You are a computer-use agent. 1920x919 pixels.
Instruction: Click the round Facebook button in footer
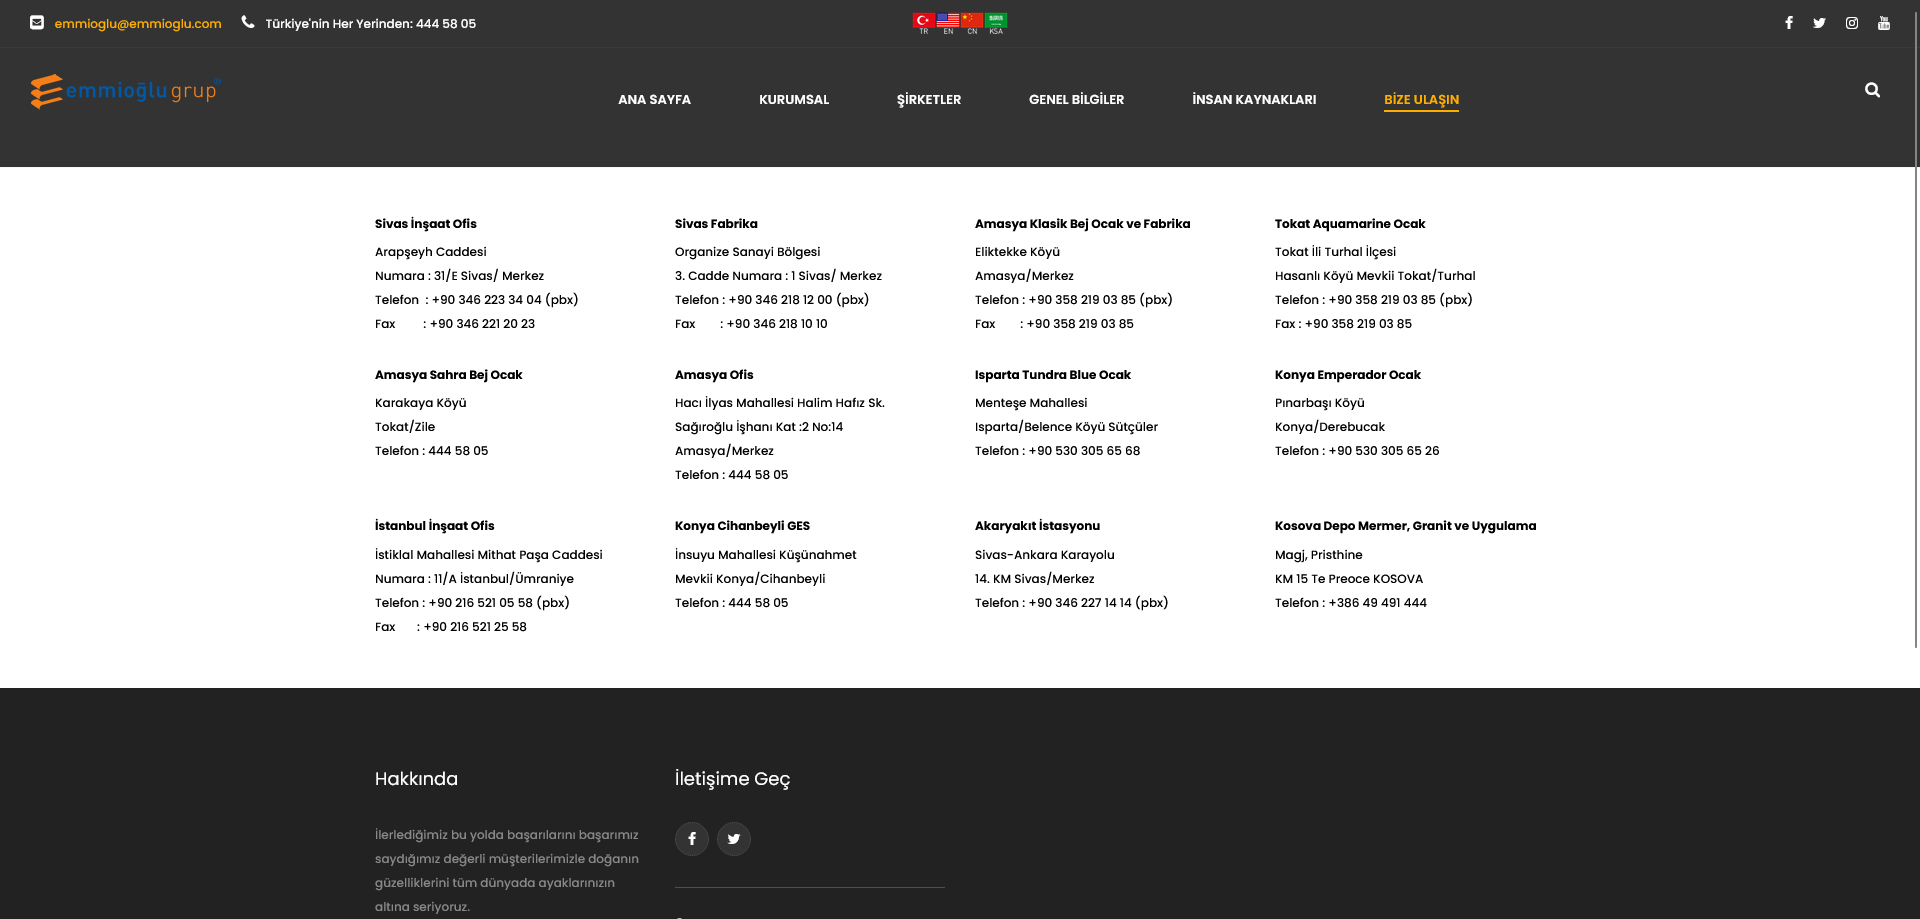[x=691, y=839]
